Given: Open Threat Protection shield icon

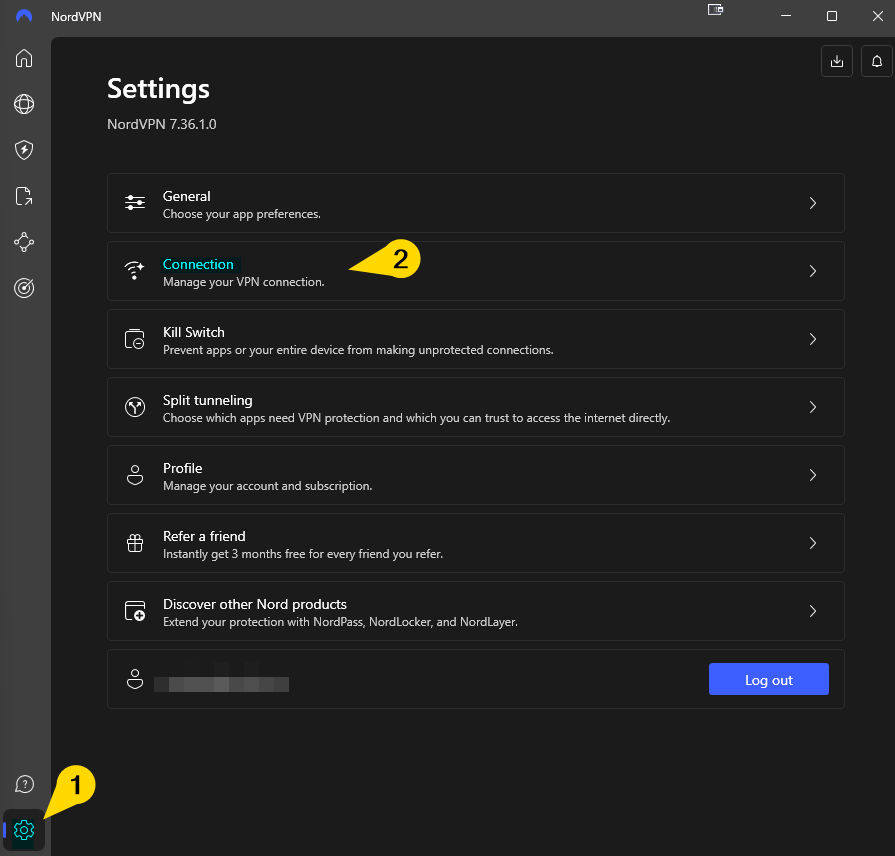Looking at the screenshot, I should click(x=24, y=150).
